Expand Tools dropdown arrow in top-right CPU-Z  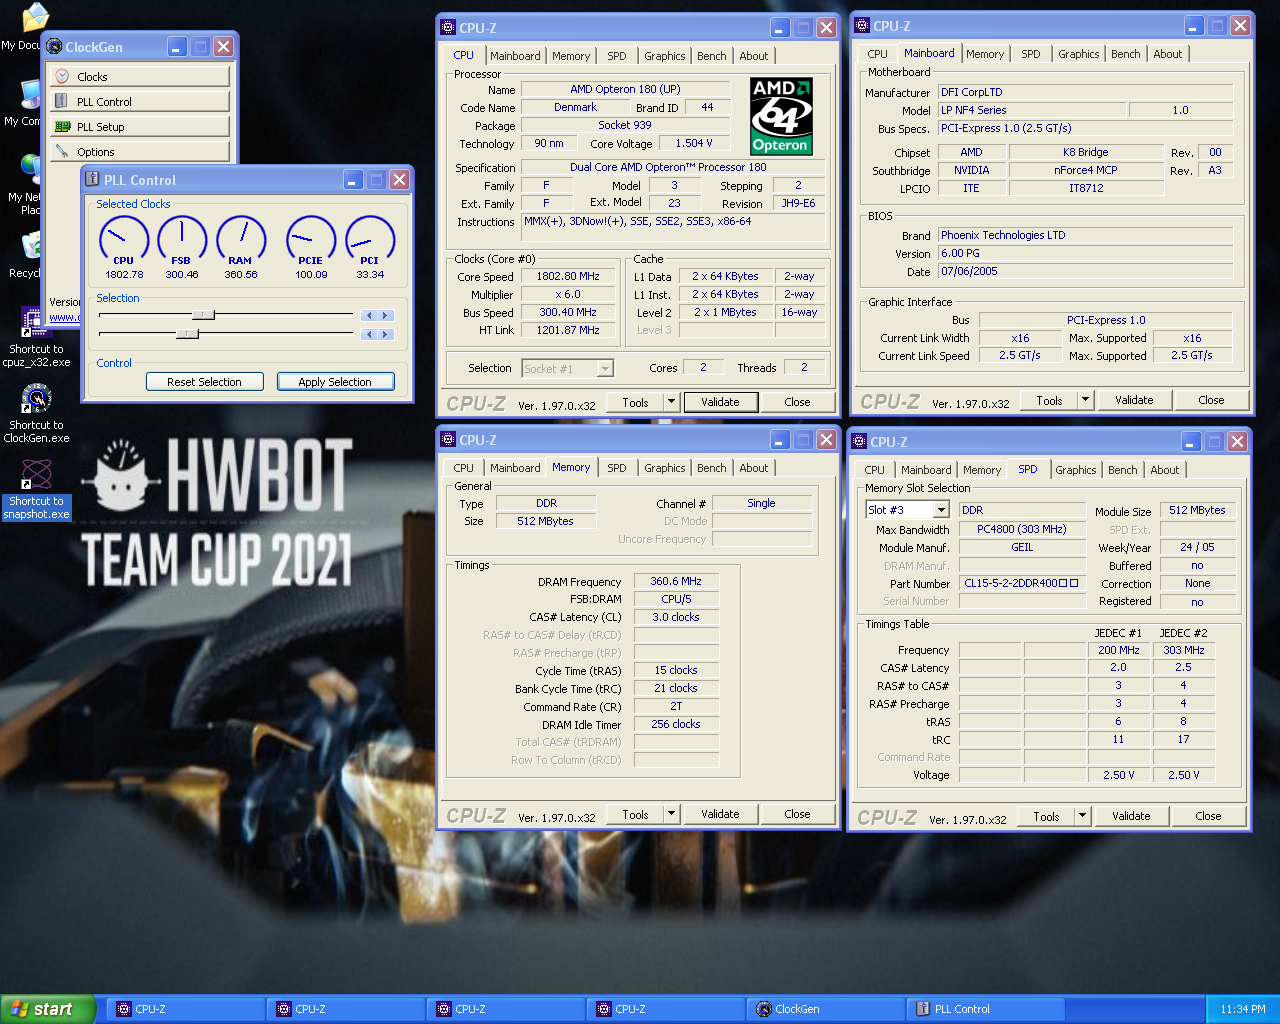pos(1086,400)
